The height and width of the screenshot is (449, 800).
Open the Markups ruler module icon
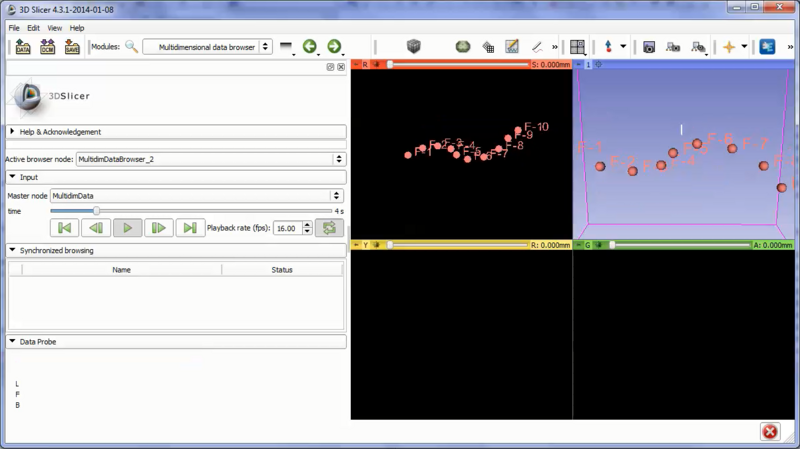[x=537, y=47]
